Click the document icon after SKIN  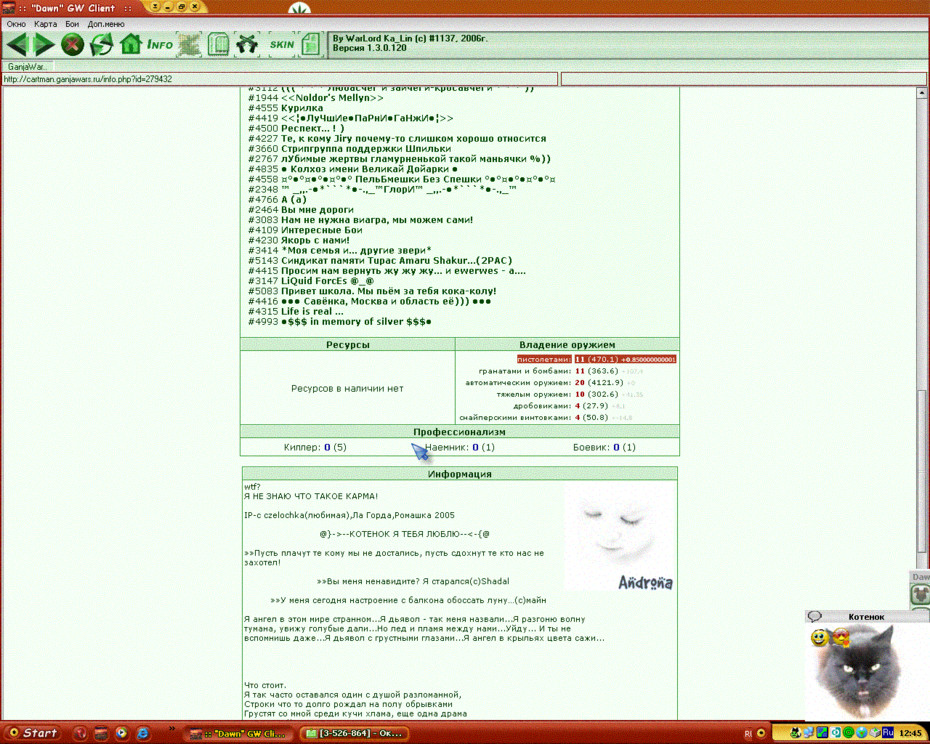click(x=310, y=44)
